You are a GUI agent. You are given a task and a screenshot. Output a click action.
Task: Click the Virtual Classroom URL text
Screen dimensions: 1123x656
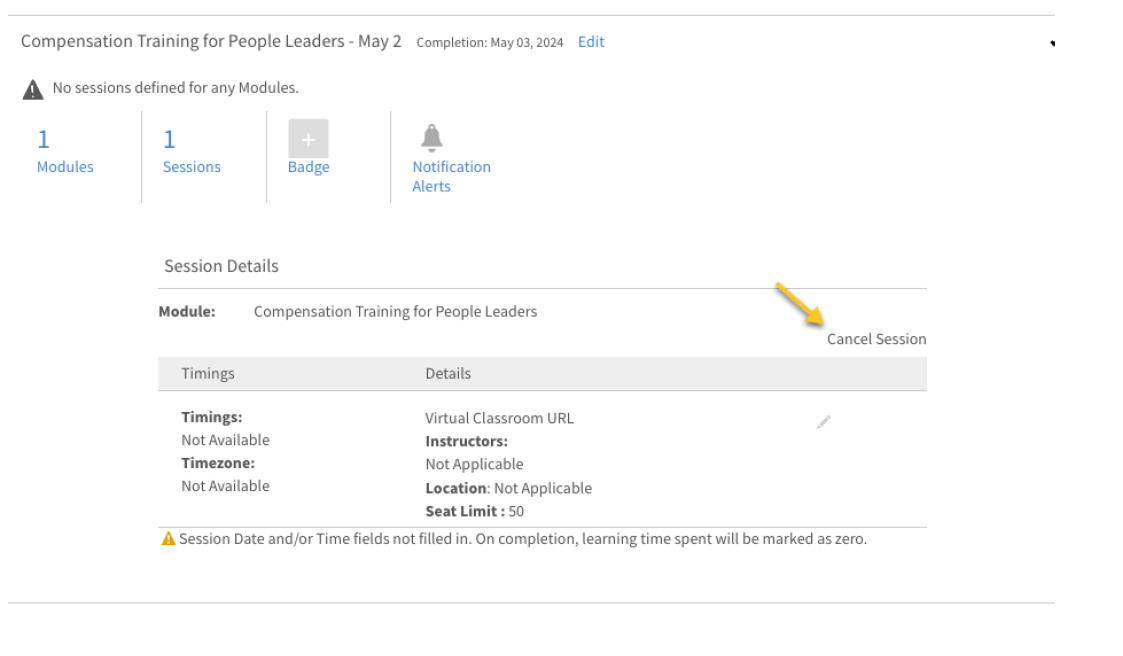pos(499,418)
